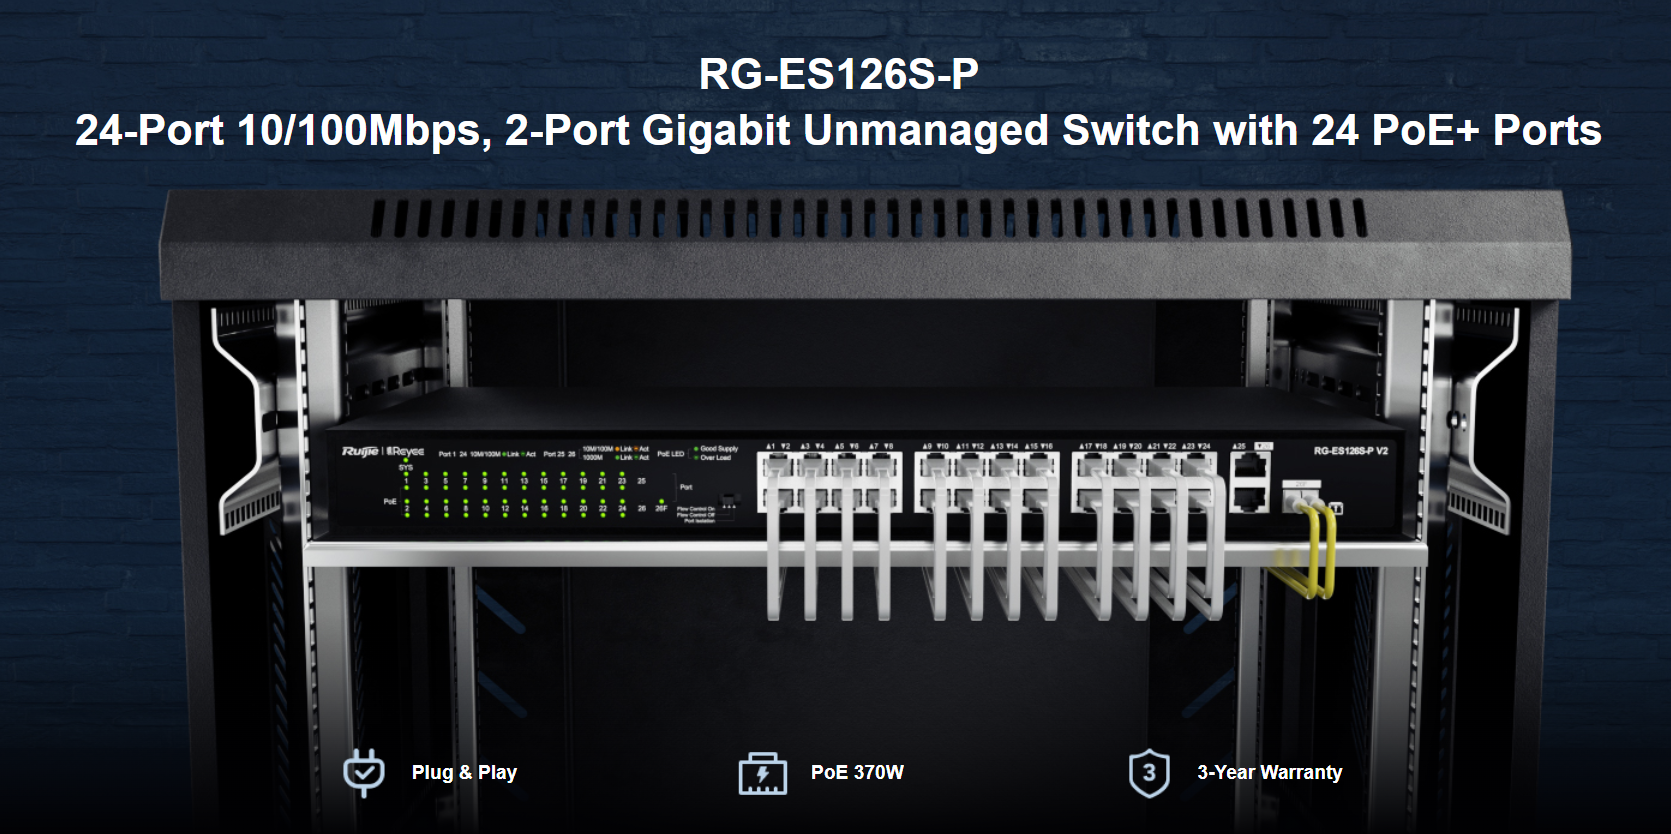This screenshot has height=834, width=1671.
Task: Click the port 23 LED indicator
Action: pos(622,474)
